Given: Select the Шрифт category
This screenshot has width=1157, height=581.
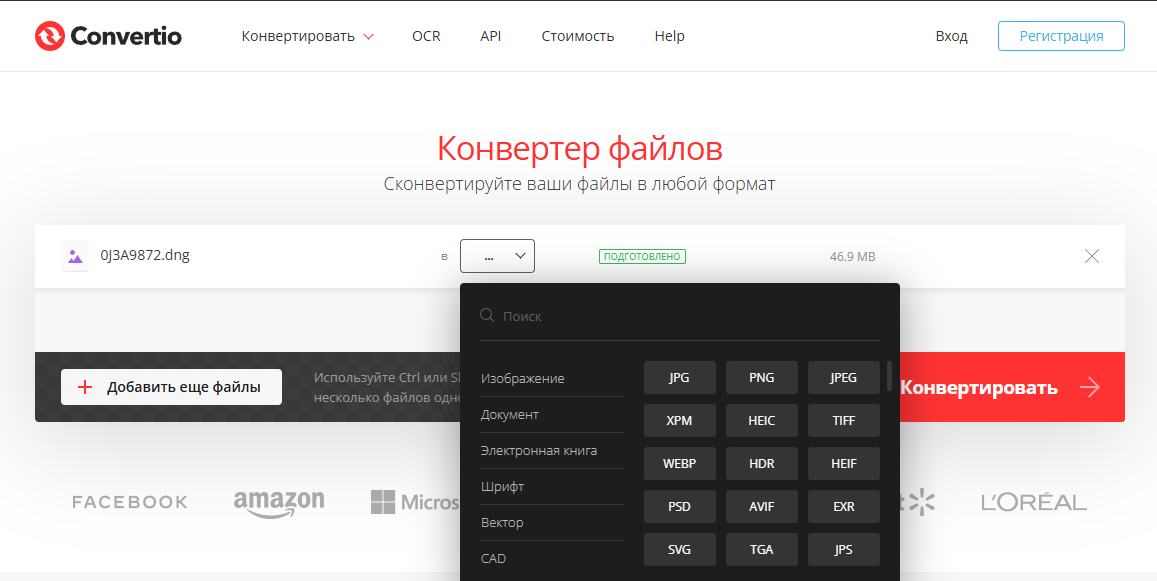Looking at the screenshot, I should tap(552, 487).
